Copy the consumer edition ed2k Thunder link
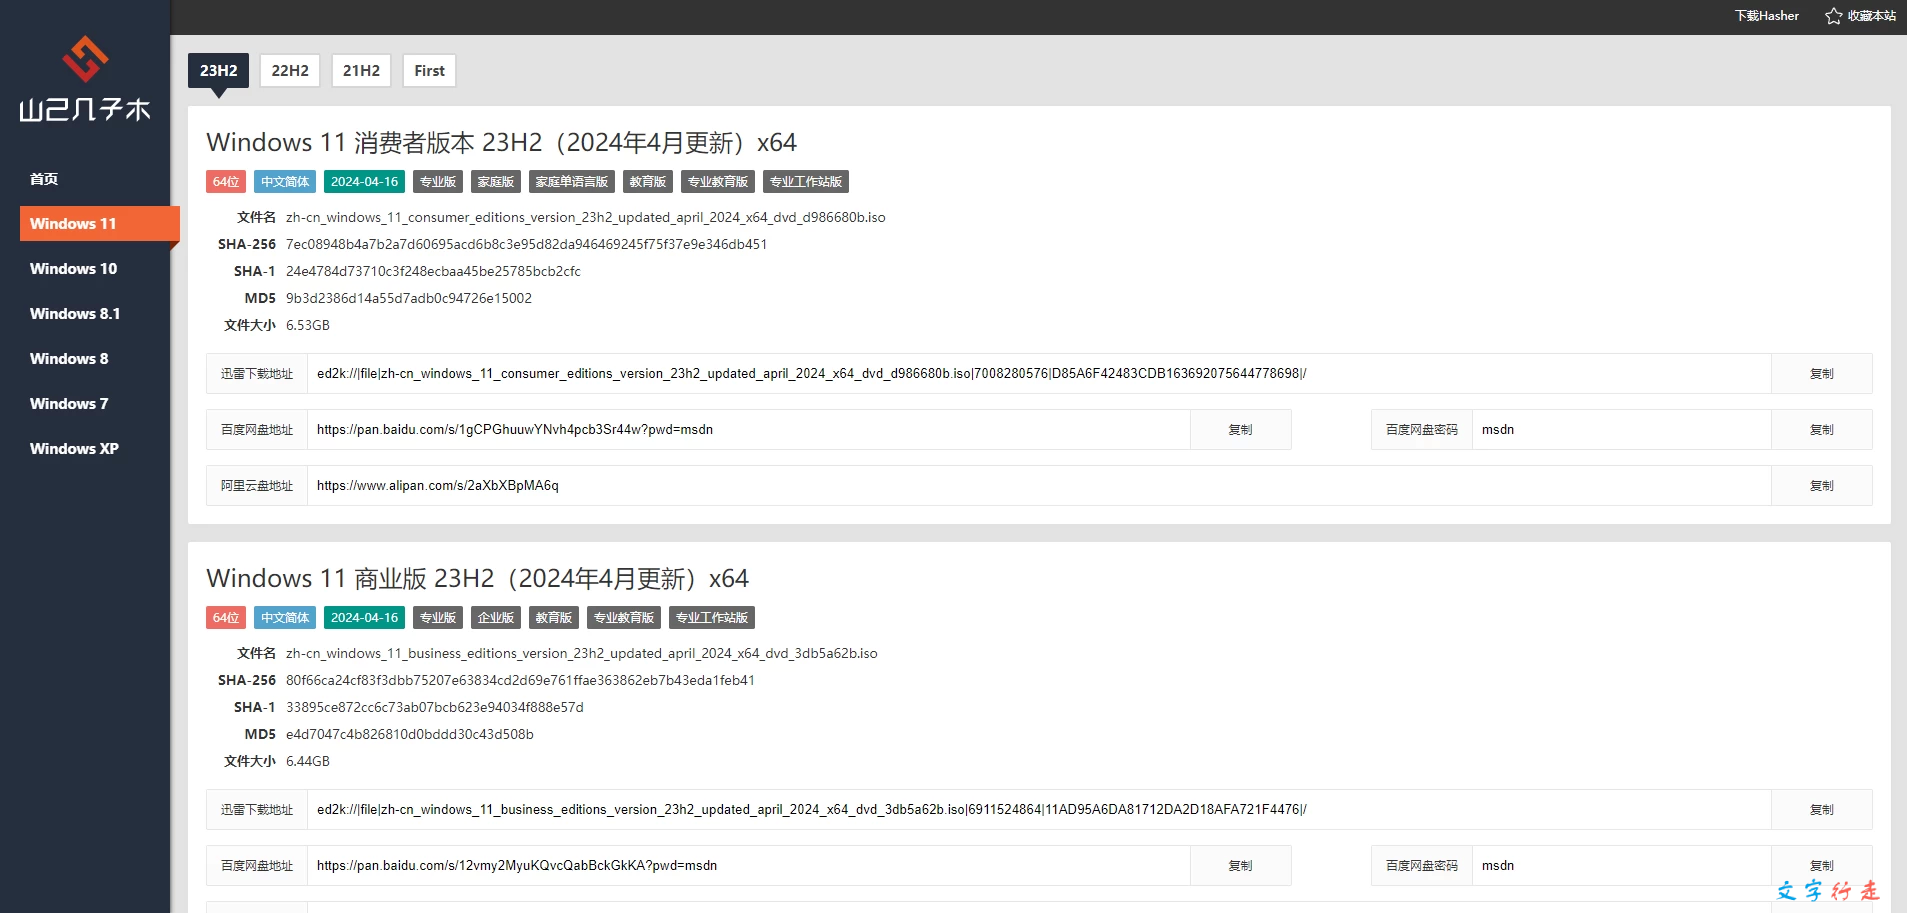This screenshot has width=1907, height=913. pyautogui.click(x=1821, y=374)
